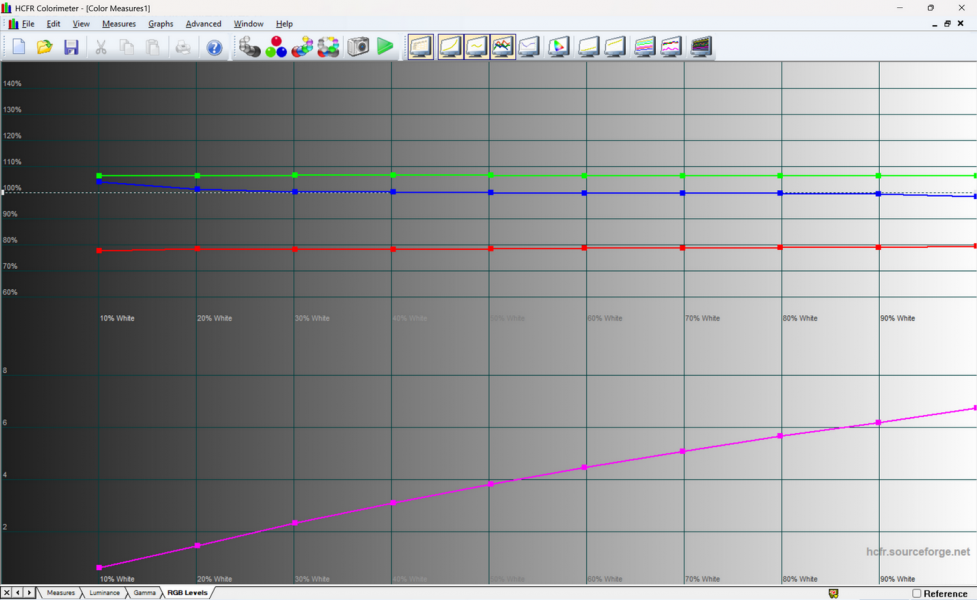
Task: Open the Advanced menu
Action: pyautogui.click(x=203, y=24)
